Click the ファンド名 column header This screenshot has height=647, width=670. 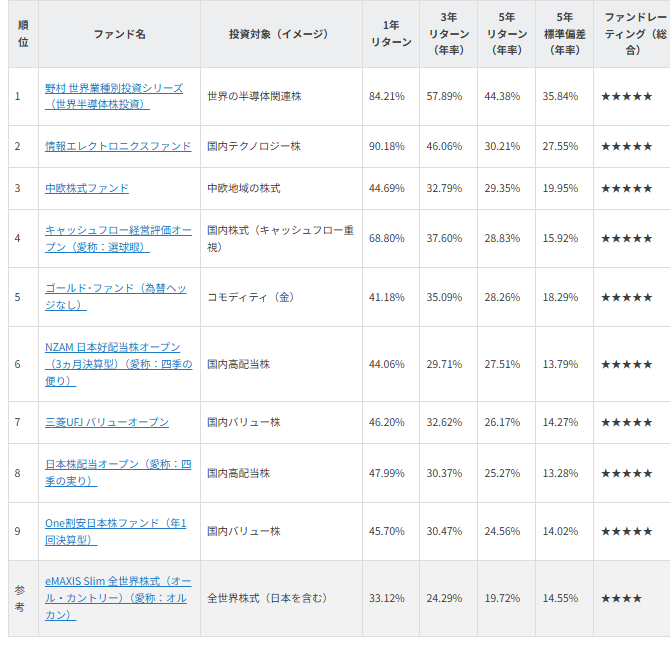click(120, 34)
